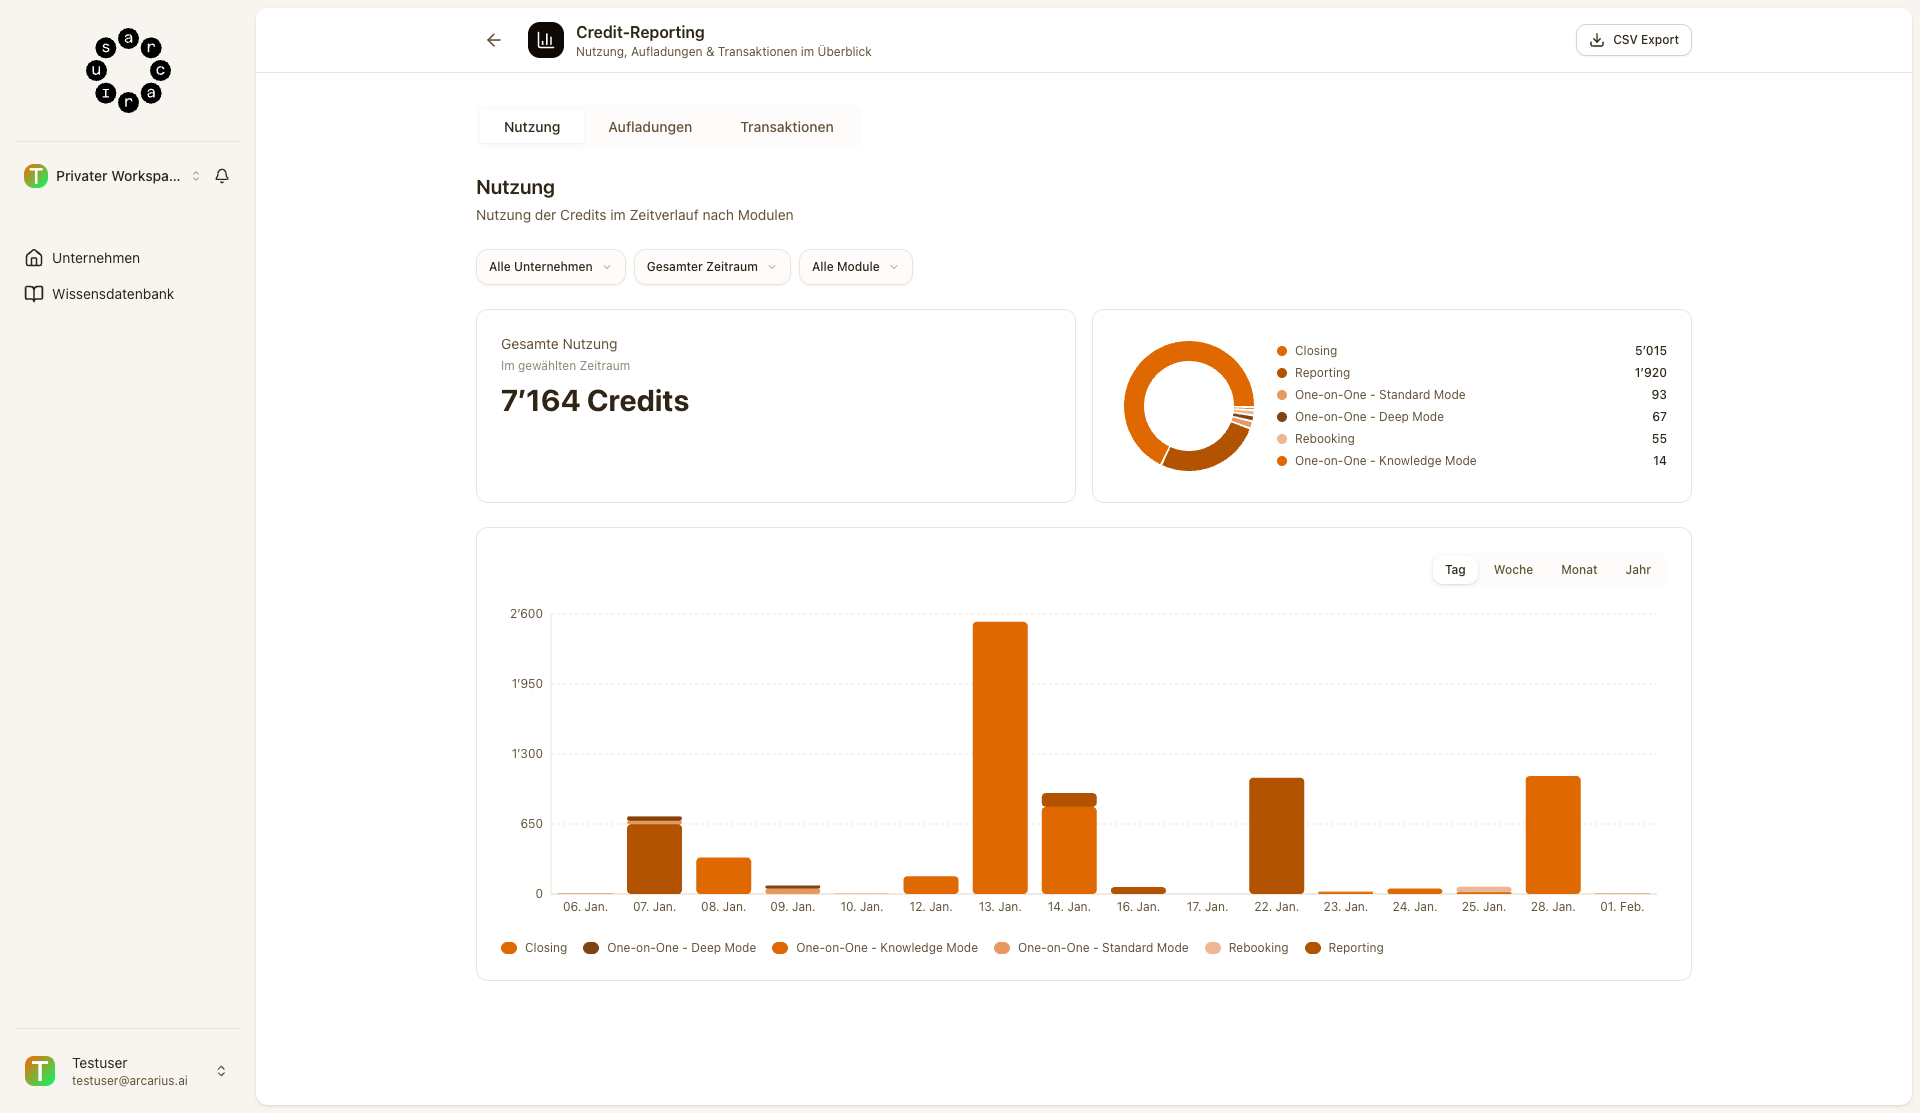Switch to the Aufladungen tab
1920x1113 pixels.
pos(650,127)
